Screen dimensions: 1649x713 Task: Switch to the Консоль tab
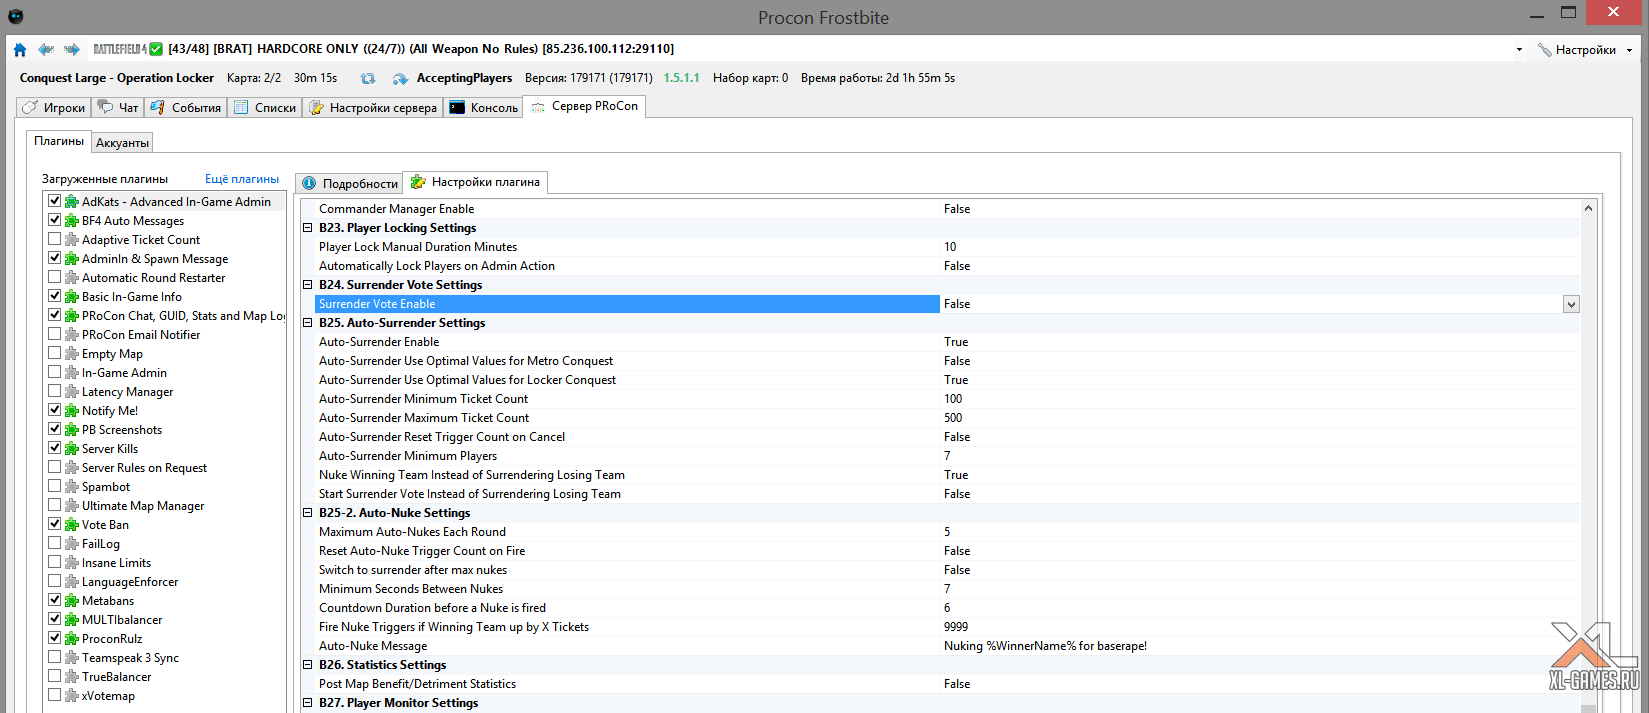[484, 107]
